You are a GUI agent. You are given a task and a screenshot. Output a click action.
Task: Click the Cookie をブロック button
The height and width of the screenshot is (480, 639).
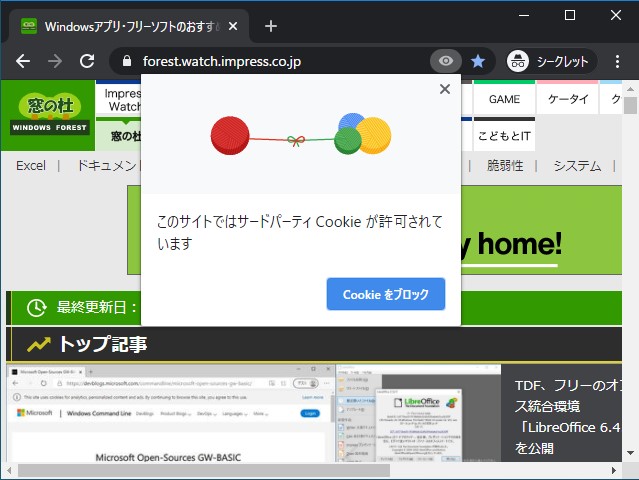point(386,294)
